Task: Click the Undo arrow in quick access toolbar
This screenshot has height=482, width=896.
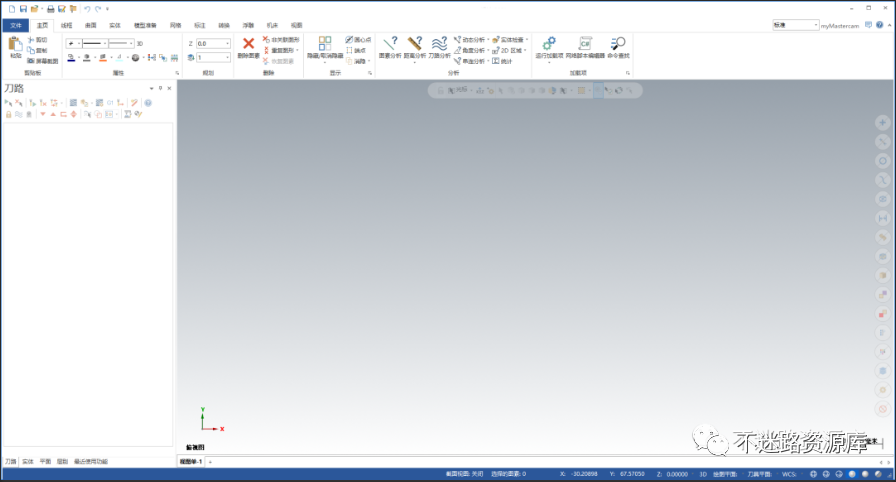Action: 87,9
